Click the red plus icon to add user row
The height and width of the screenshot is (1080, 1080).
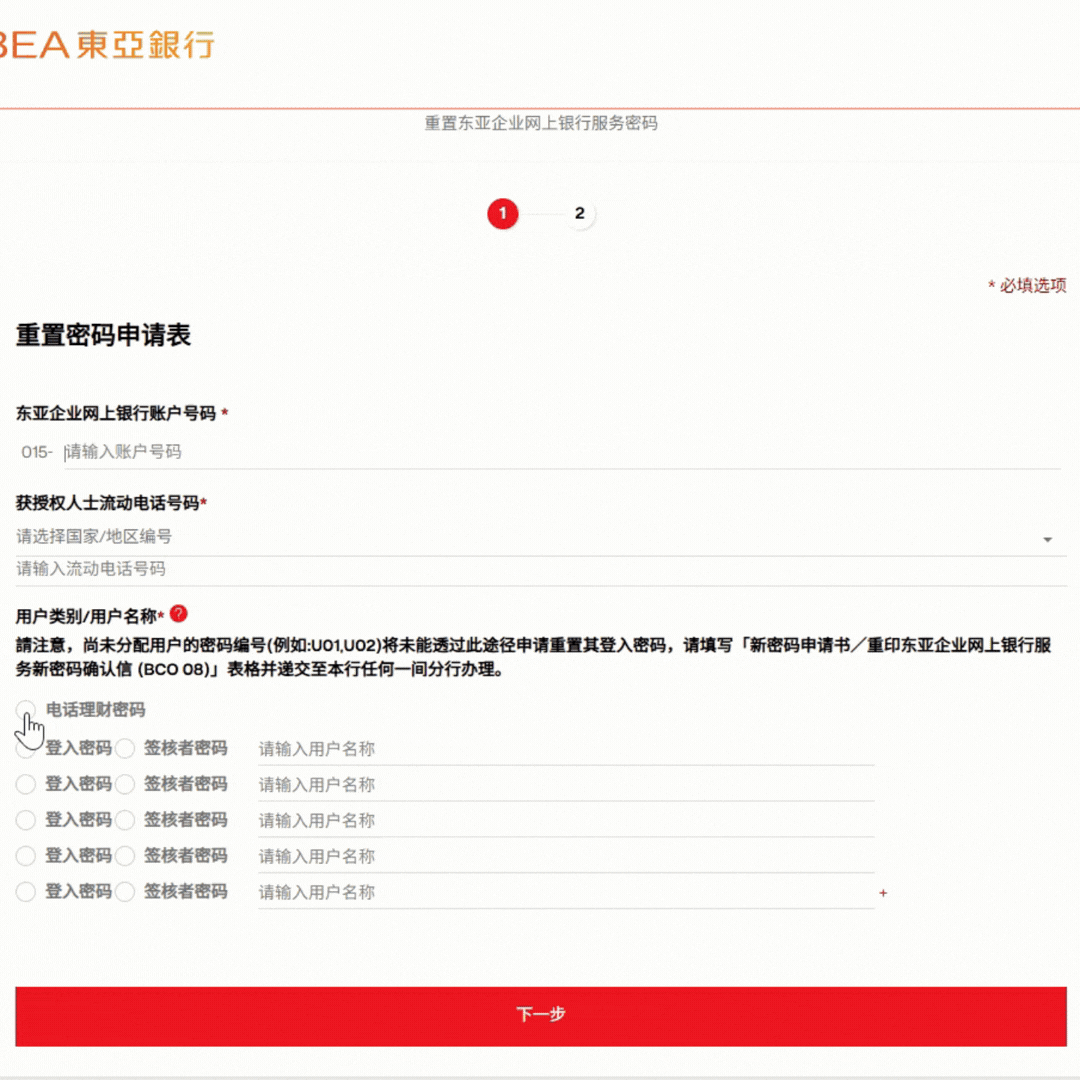(x=883, y=893)
